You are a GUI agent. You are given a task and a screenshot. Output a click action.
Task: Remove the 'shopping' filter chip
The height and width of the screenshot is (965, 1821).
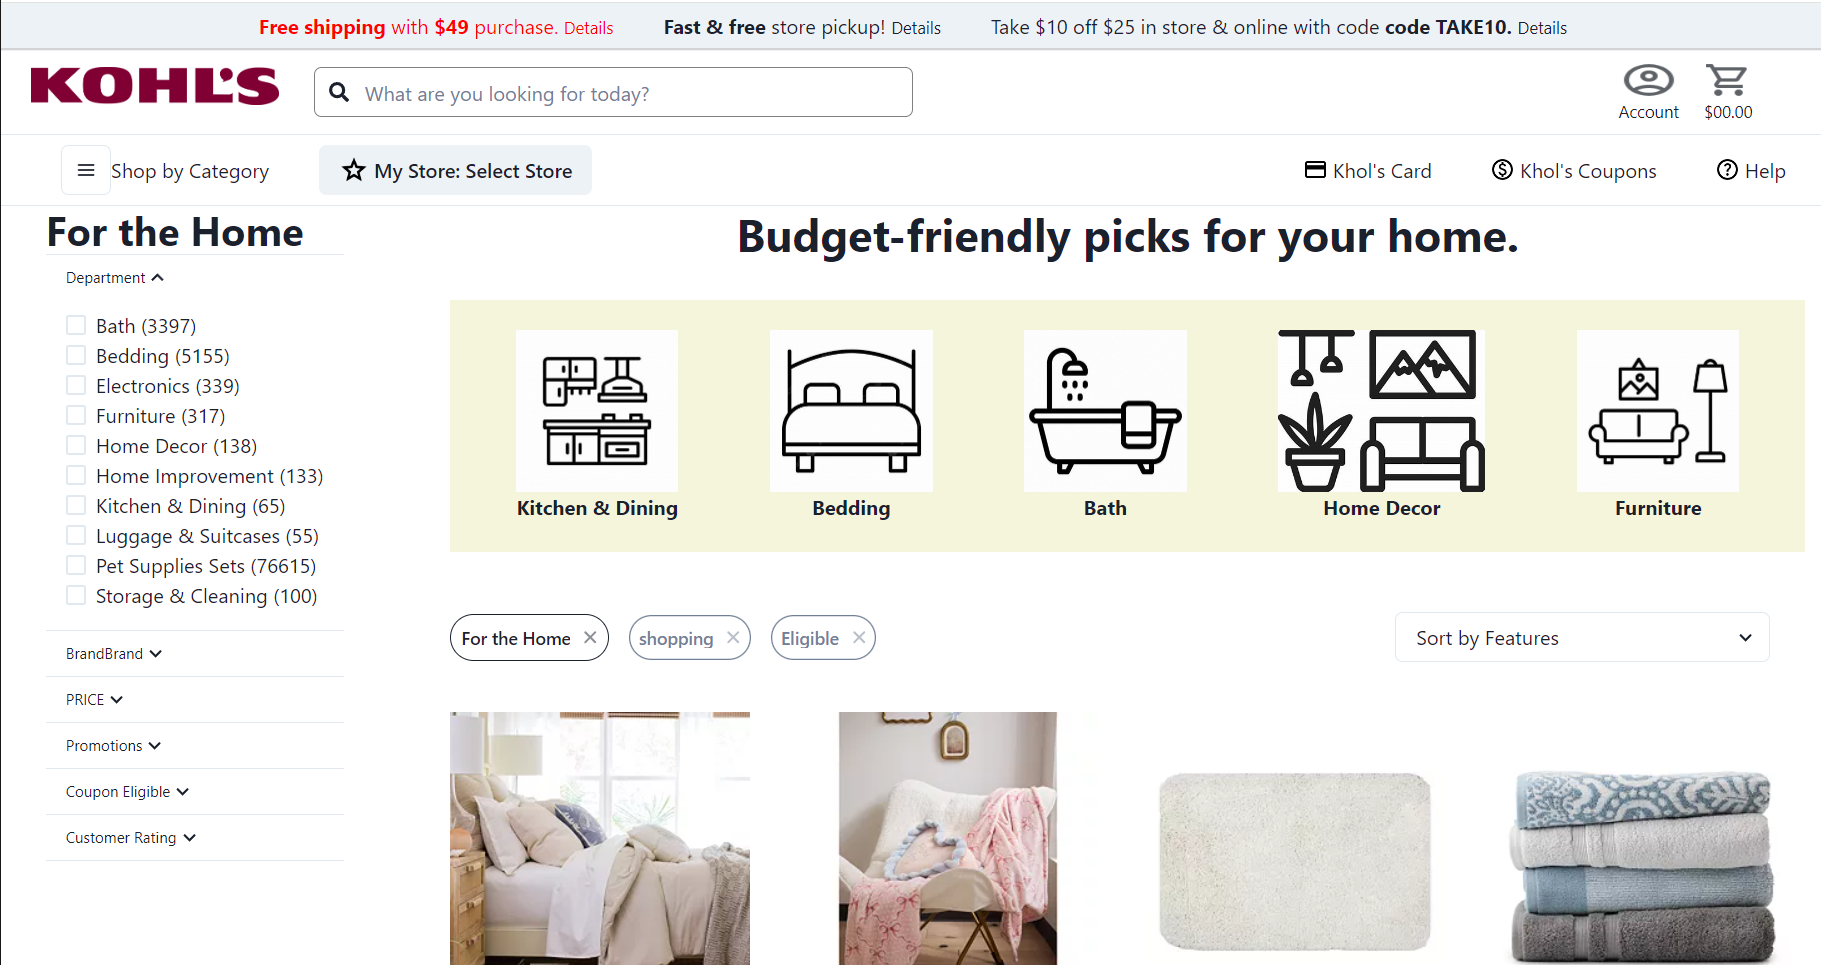733,638
